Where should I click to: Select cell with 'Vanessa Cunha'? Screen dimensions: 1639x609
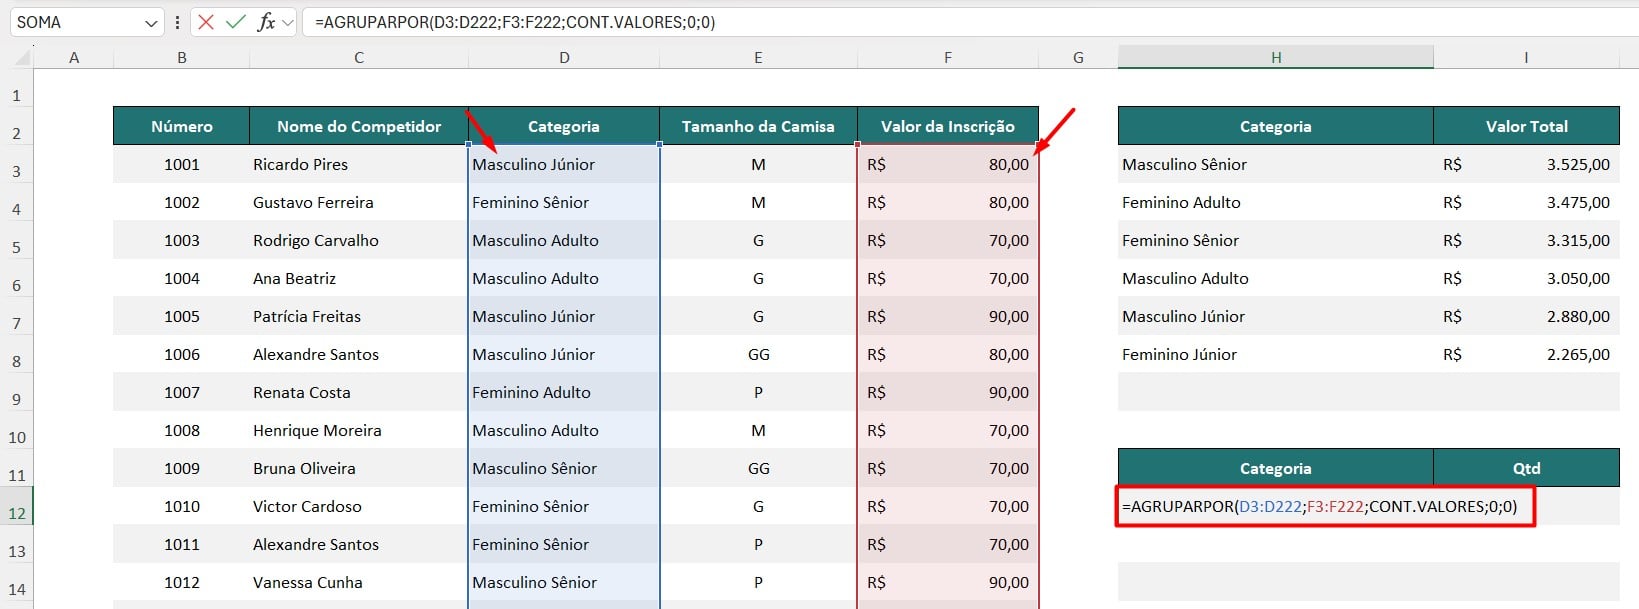tap(359, 582)
